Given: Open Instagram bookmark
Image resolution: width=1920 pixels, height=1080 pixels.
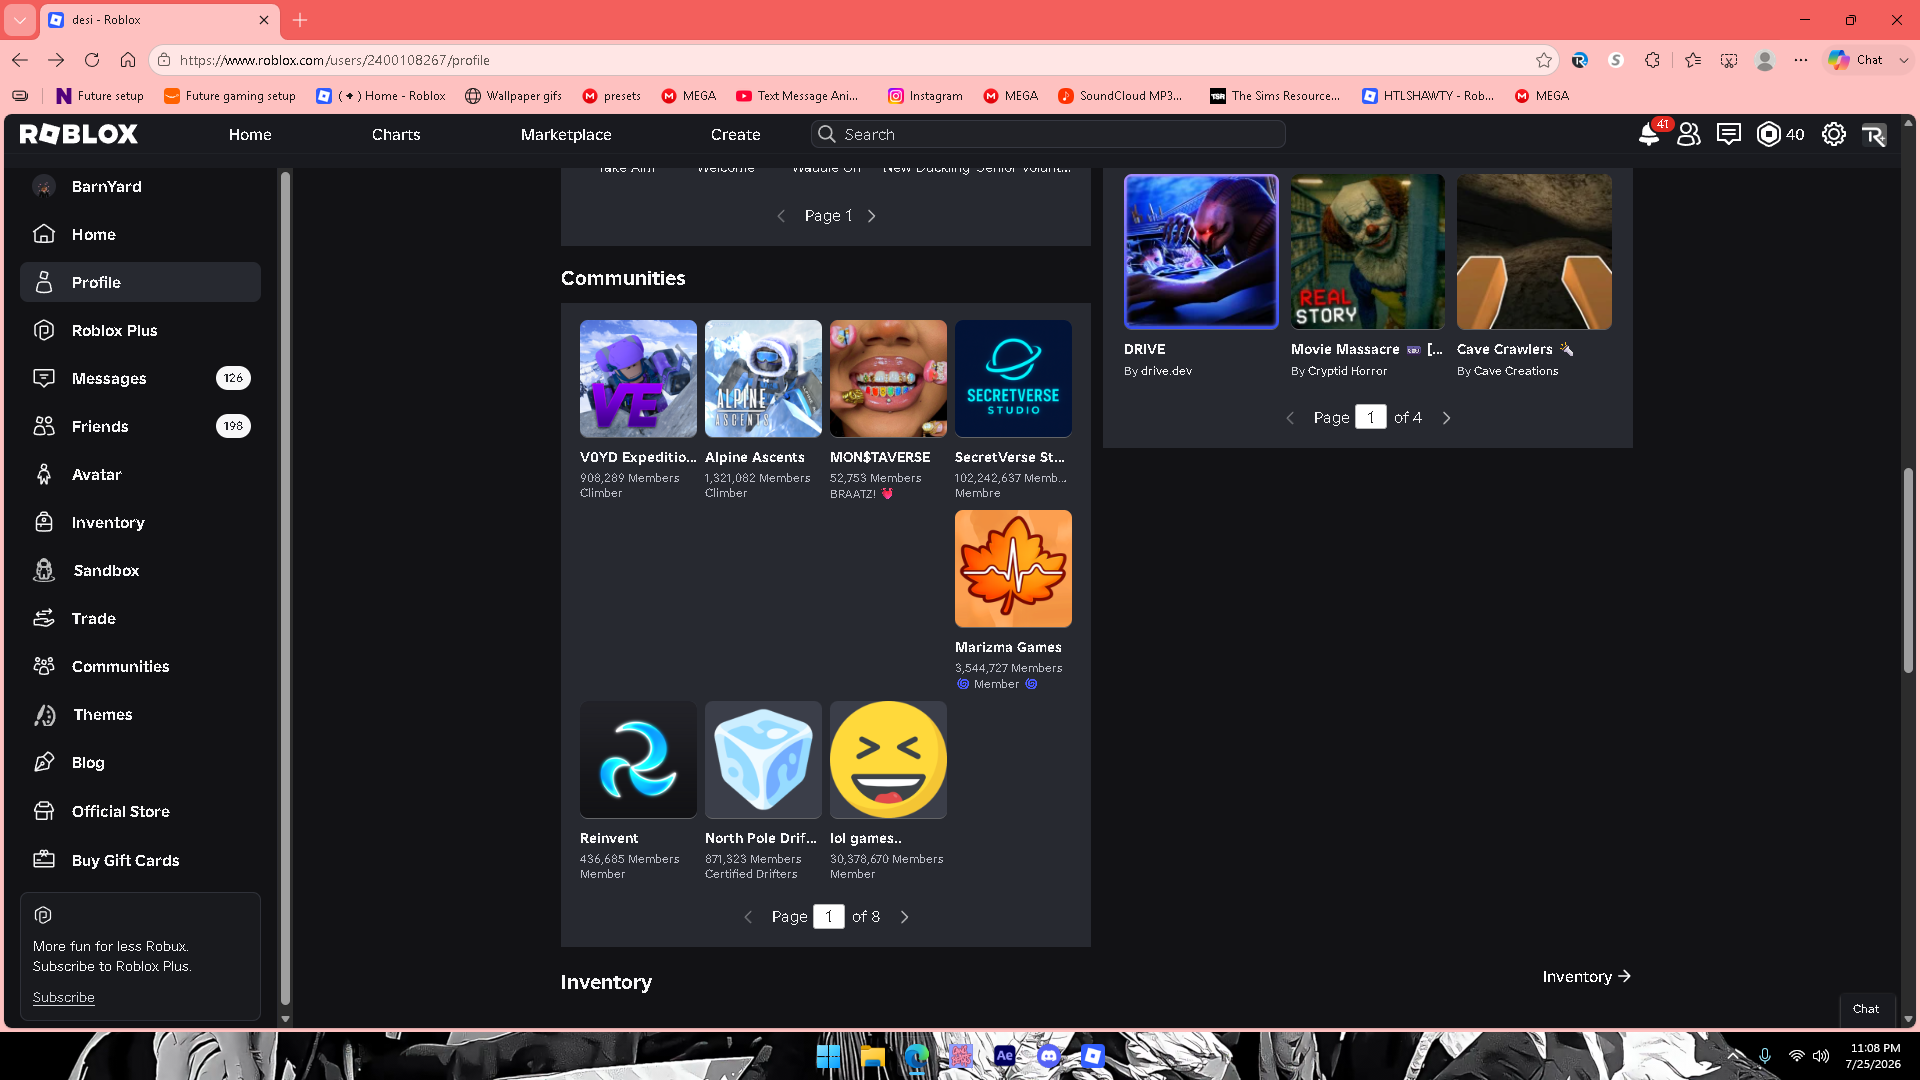Looking at the screenshot, I should point(925,96).
